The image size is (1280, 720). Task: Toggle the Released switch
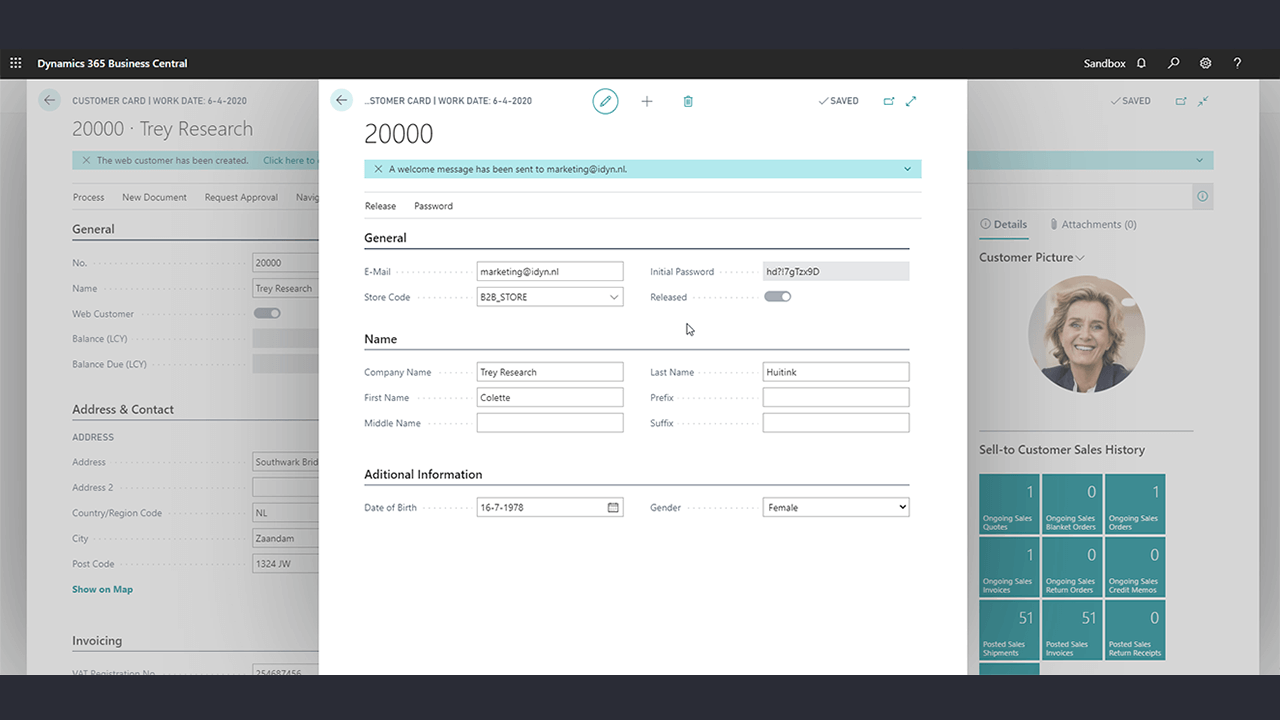click(777, 297)
